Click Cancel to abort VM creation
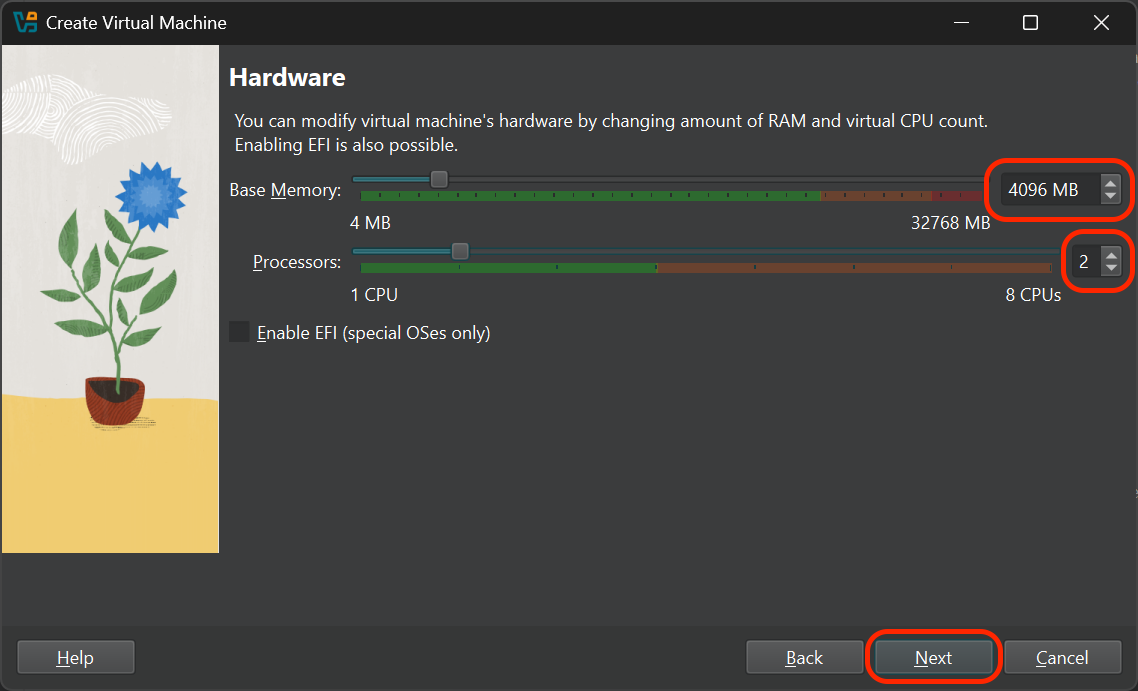The image size is (1138, 691). (x=1062, y=657)
